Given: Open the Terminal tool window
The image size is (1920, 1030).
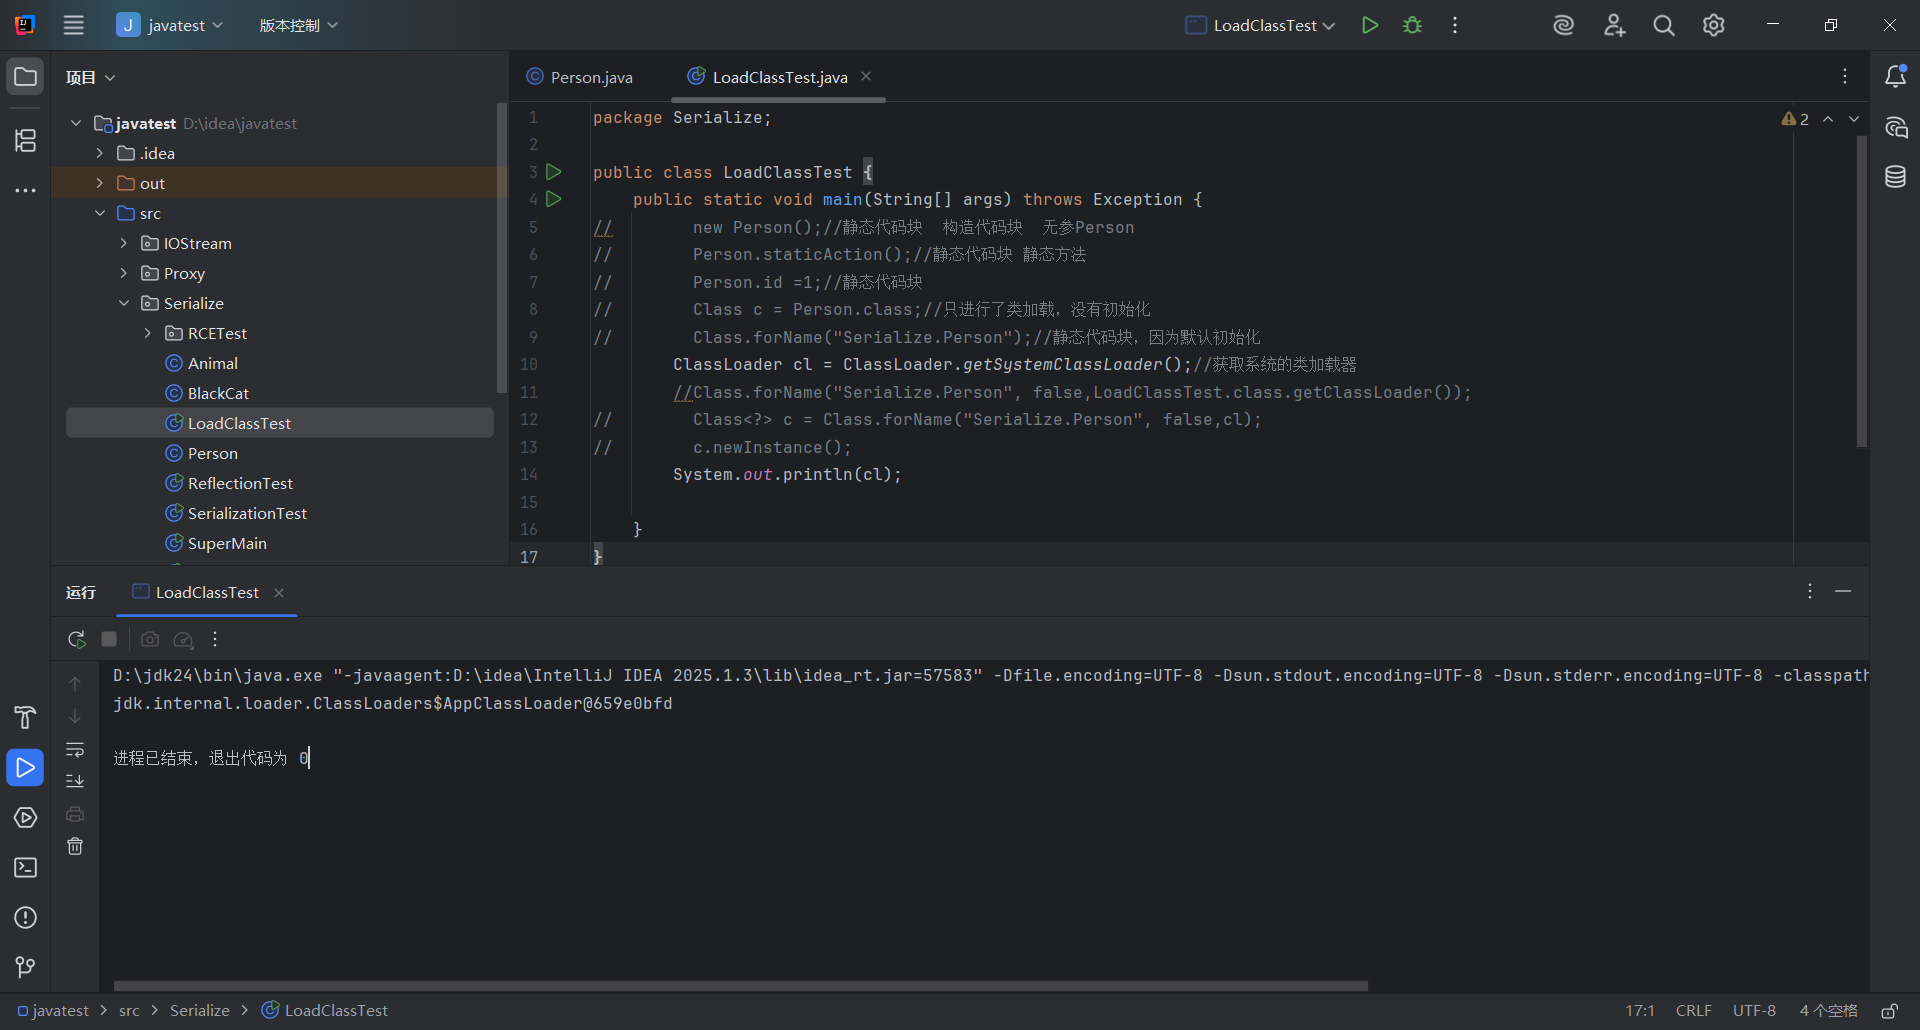Looking at the screenshot, I should click(x=25, y=867).
